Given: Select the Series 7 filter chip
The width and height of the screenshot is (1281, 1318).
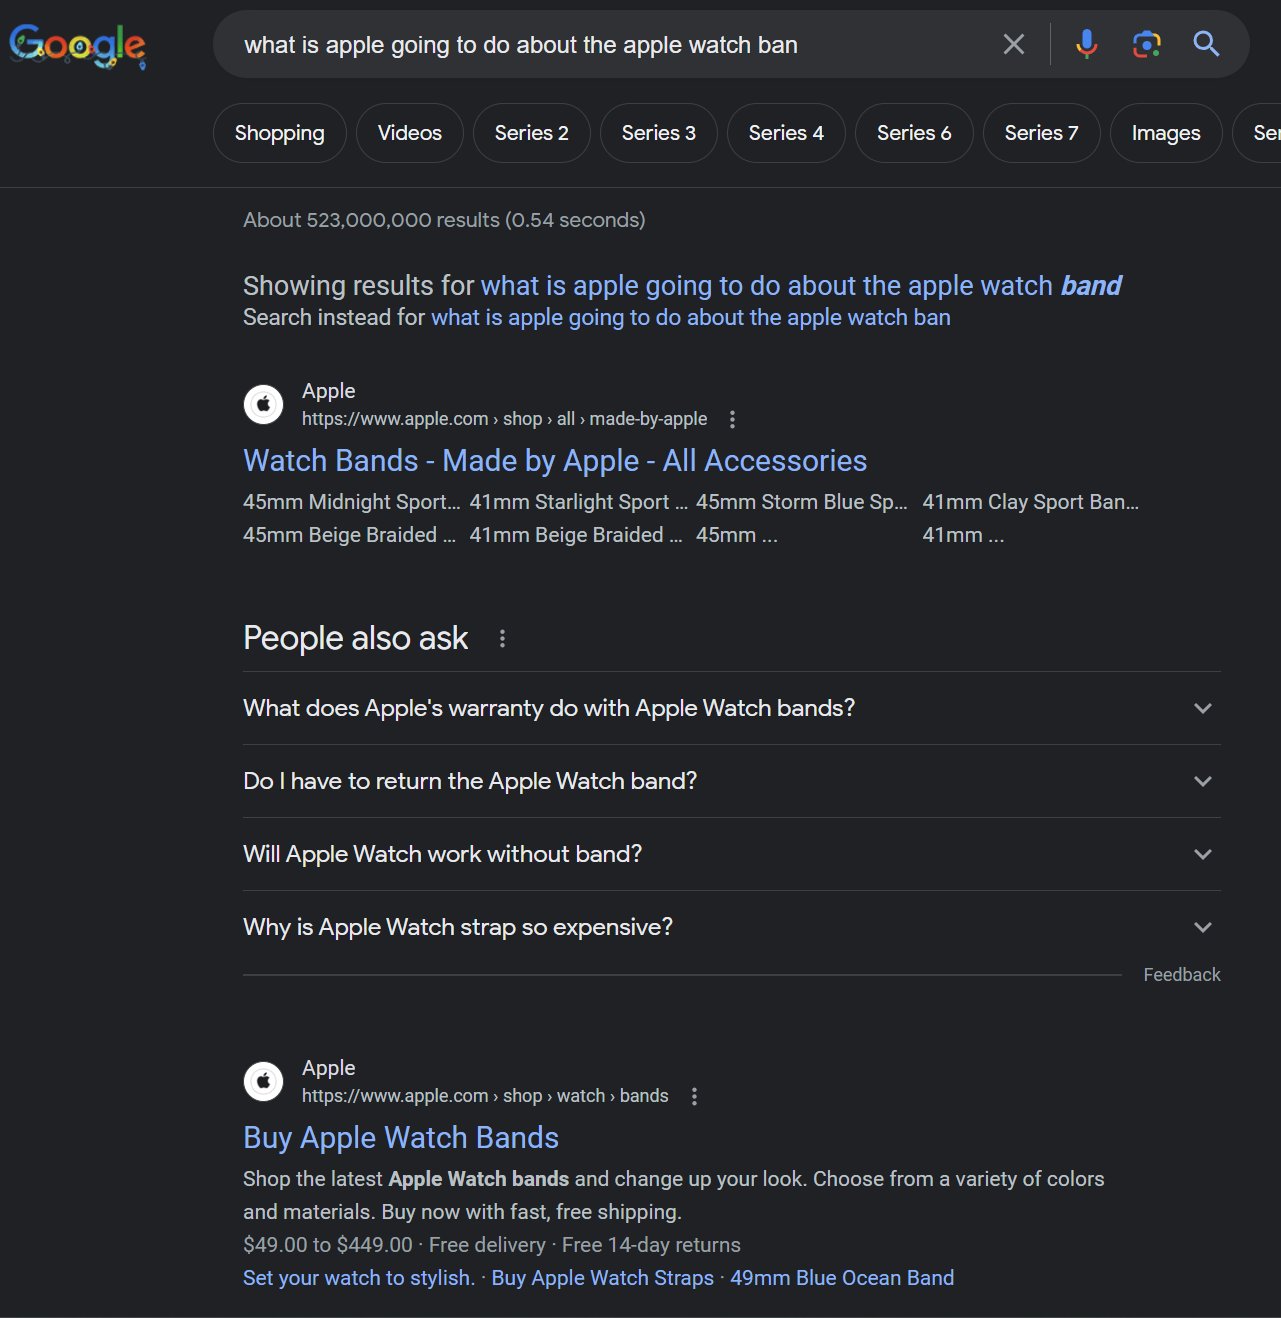Looking at the screenshot, I should coord(1041,133).
